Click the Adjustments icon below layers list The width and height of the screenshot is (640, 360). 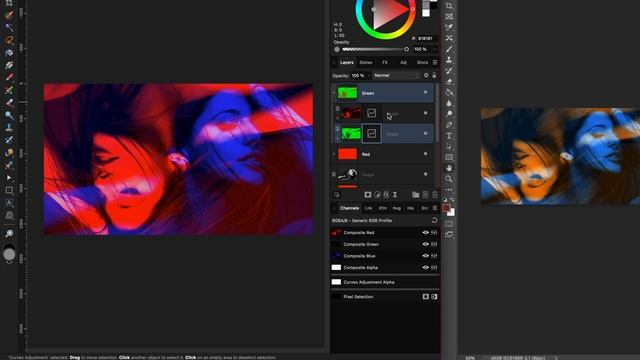click(377, 195)
